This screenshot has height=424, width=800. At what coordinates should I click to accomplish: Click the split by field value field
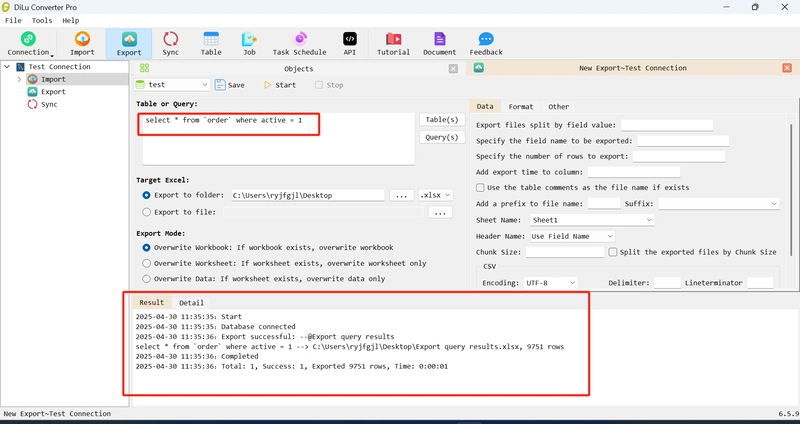point(666,125)
